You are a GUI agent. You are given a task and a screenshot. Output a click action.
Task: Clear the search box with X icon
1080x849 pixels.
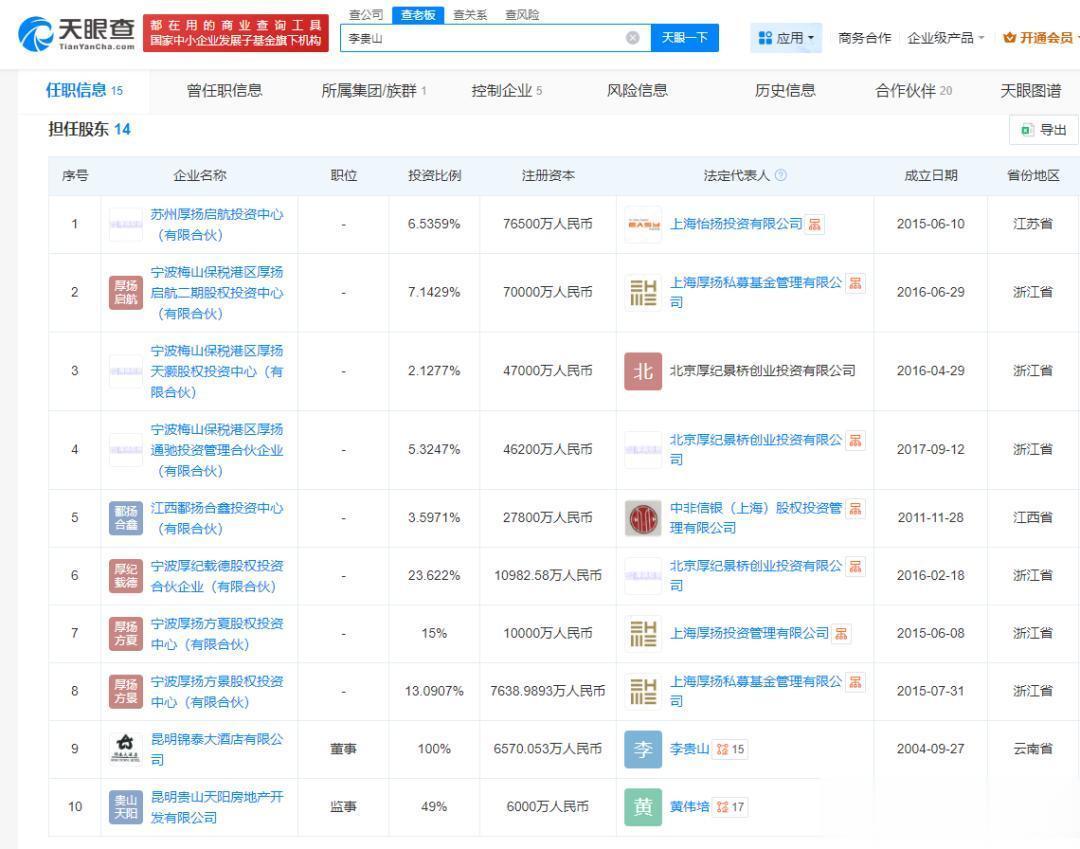click(632, 38)
